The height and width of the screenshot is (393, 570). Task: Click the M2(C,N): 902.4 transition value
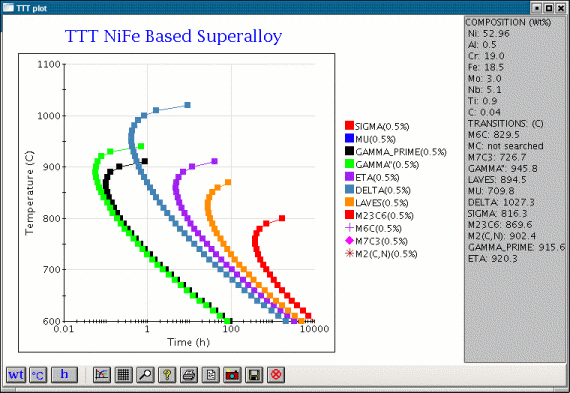502,236
